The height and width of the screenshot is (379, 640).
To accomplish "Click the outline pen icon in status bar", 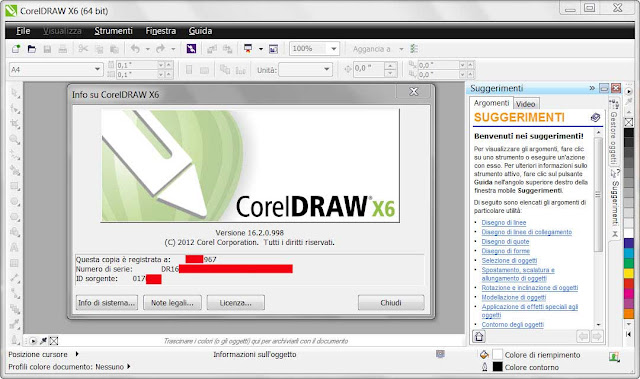I will point(484,367).
